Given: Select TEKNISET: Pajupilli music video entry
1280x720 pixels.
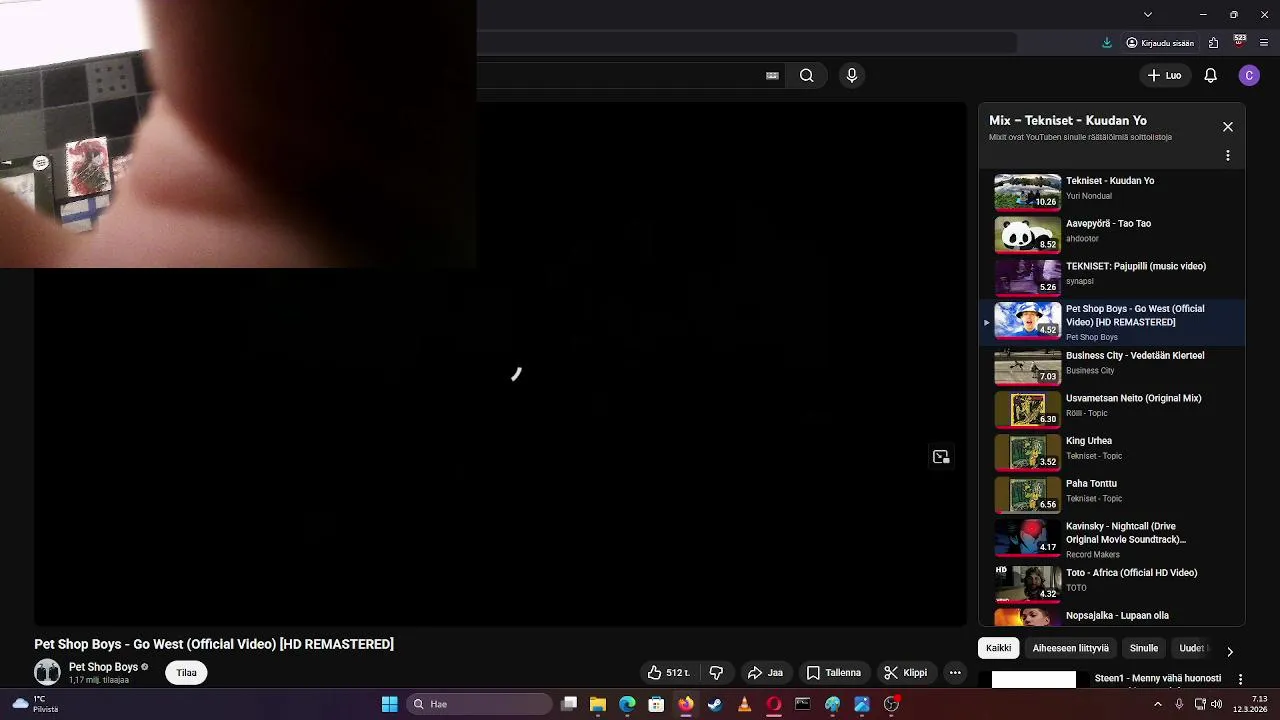Looking at the screenshot, I should [x=1112, y=277].
